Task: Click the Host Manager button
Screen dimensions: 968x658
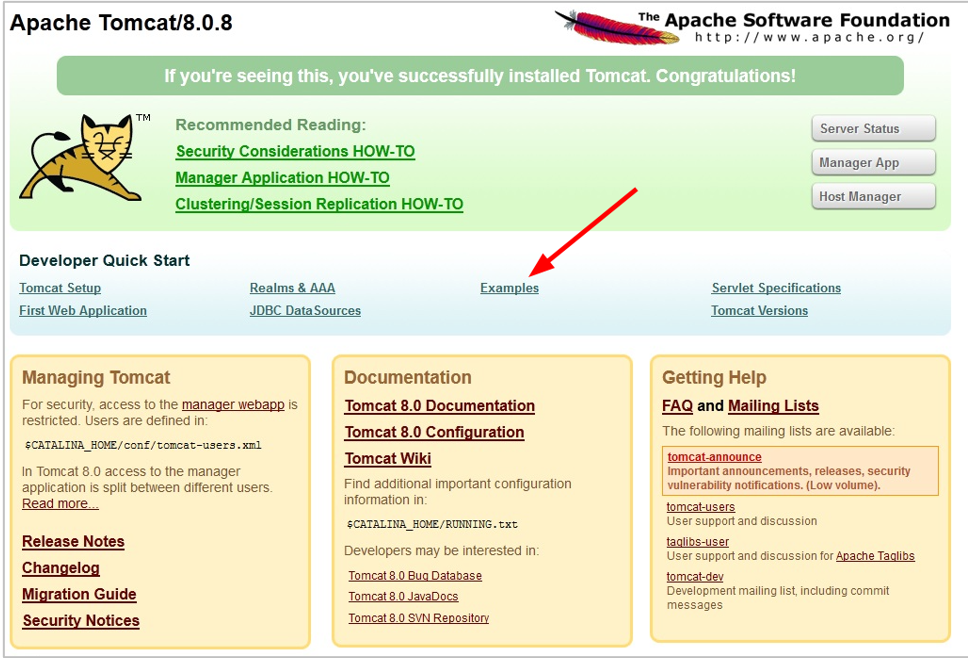Action: click(873, 197)
